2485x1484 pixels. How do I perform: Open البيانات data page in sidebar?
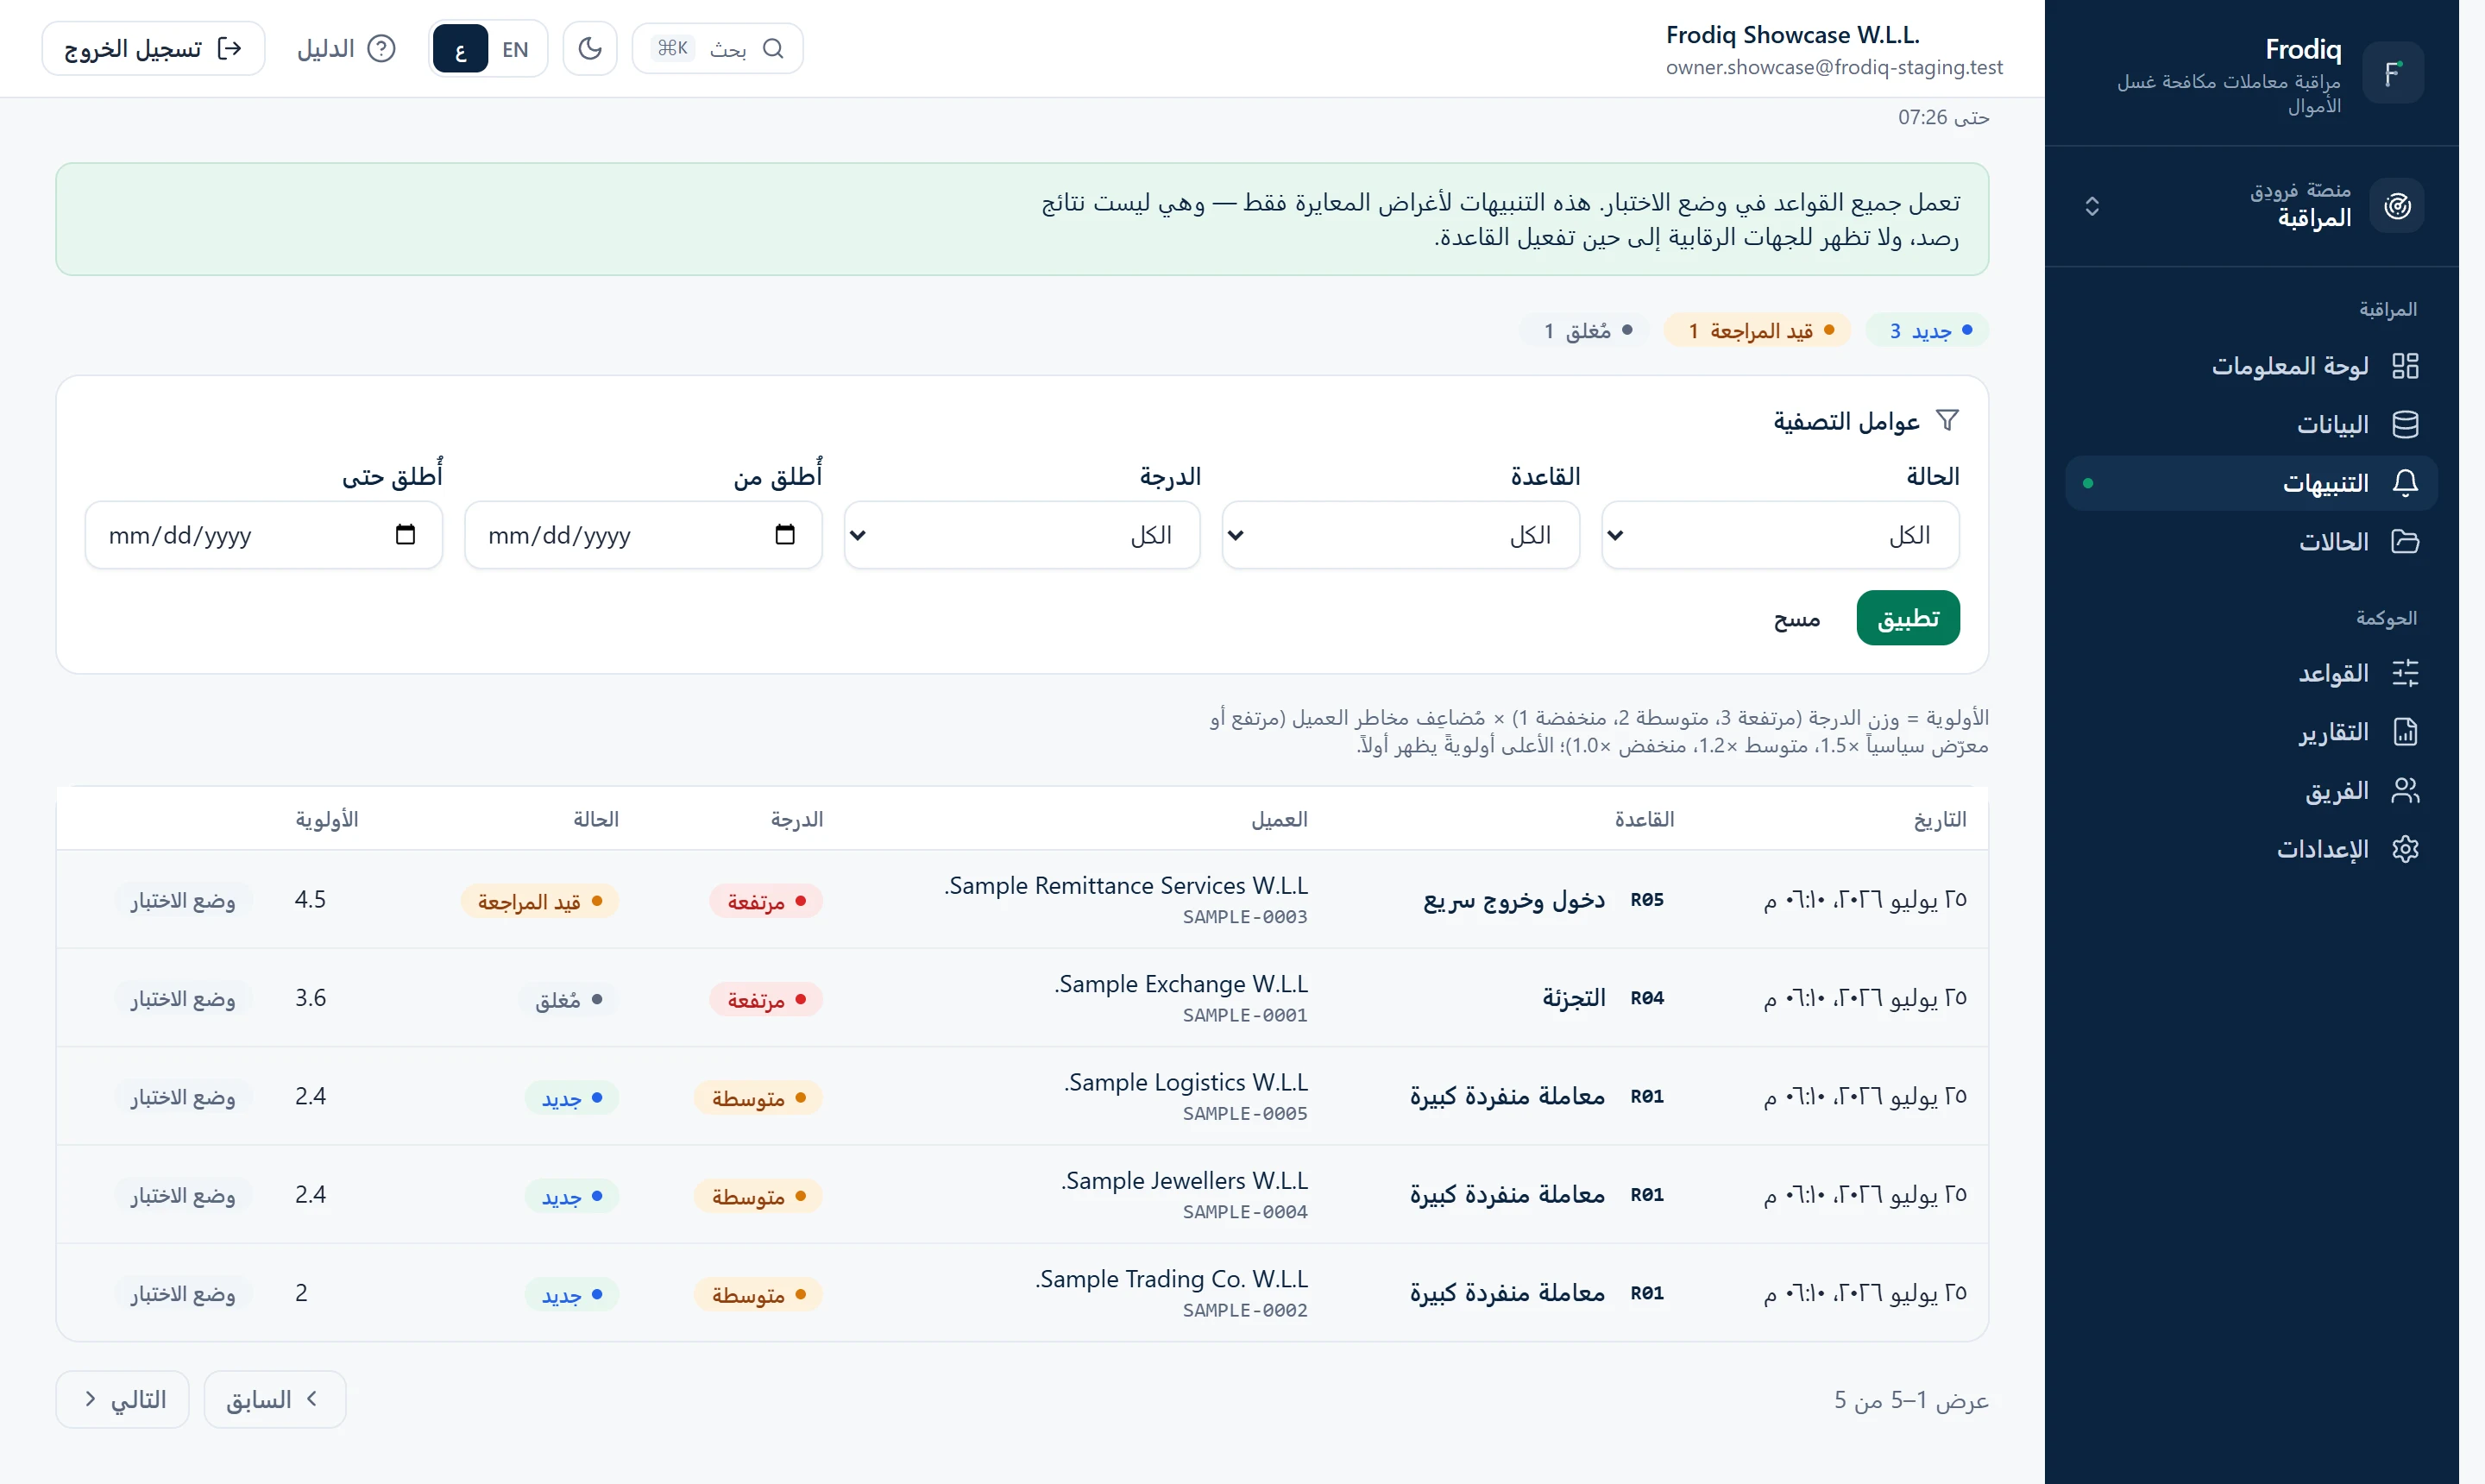(x=2252, y=425)
